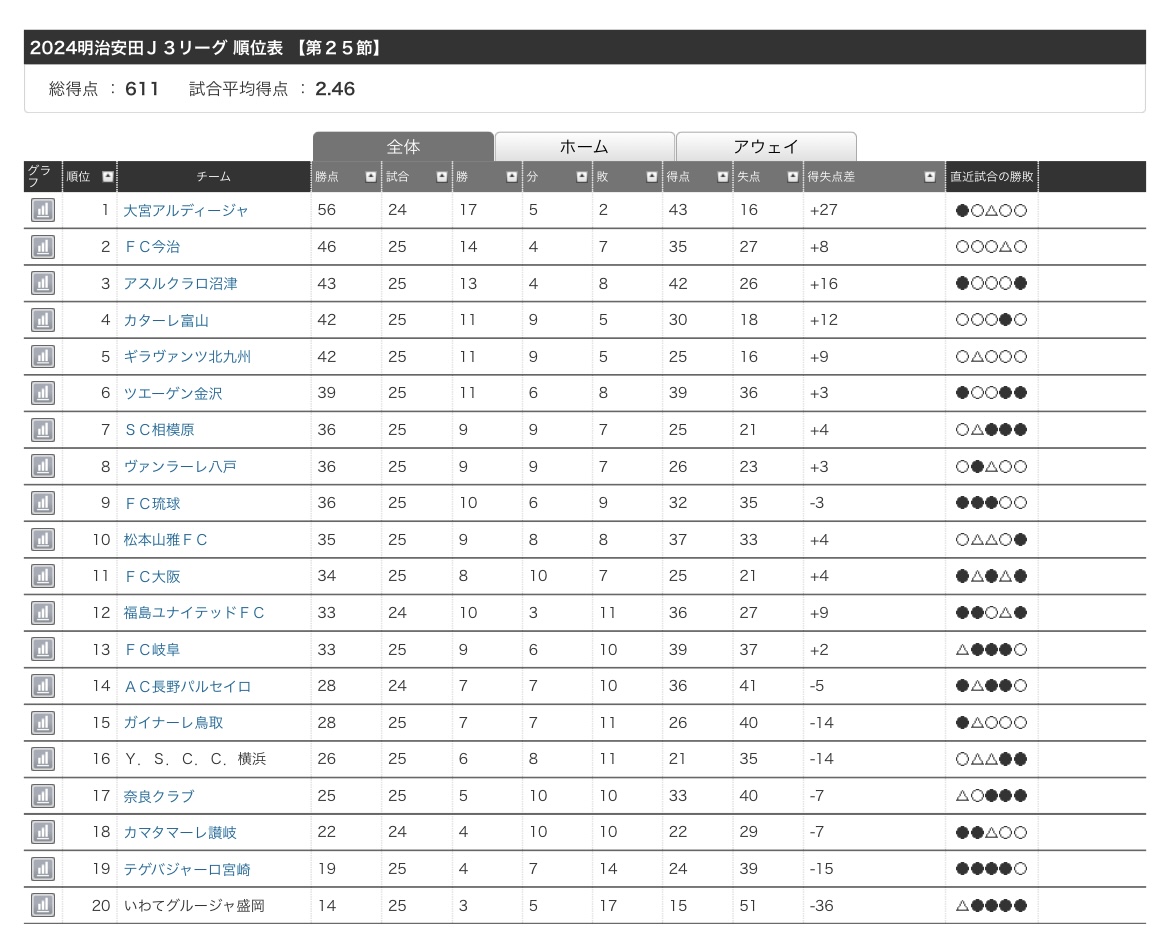This screenshot has height=937, width=1170.
Task: Open ギラヴァンツ北九州 team link
Action: [187, 357]
